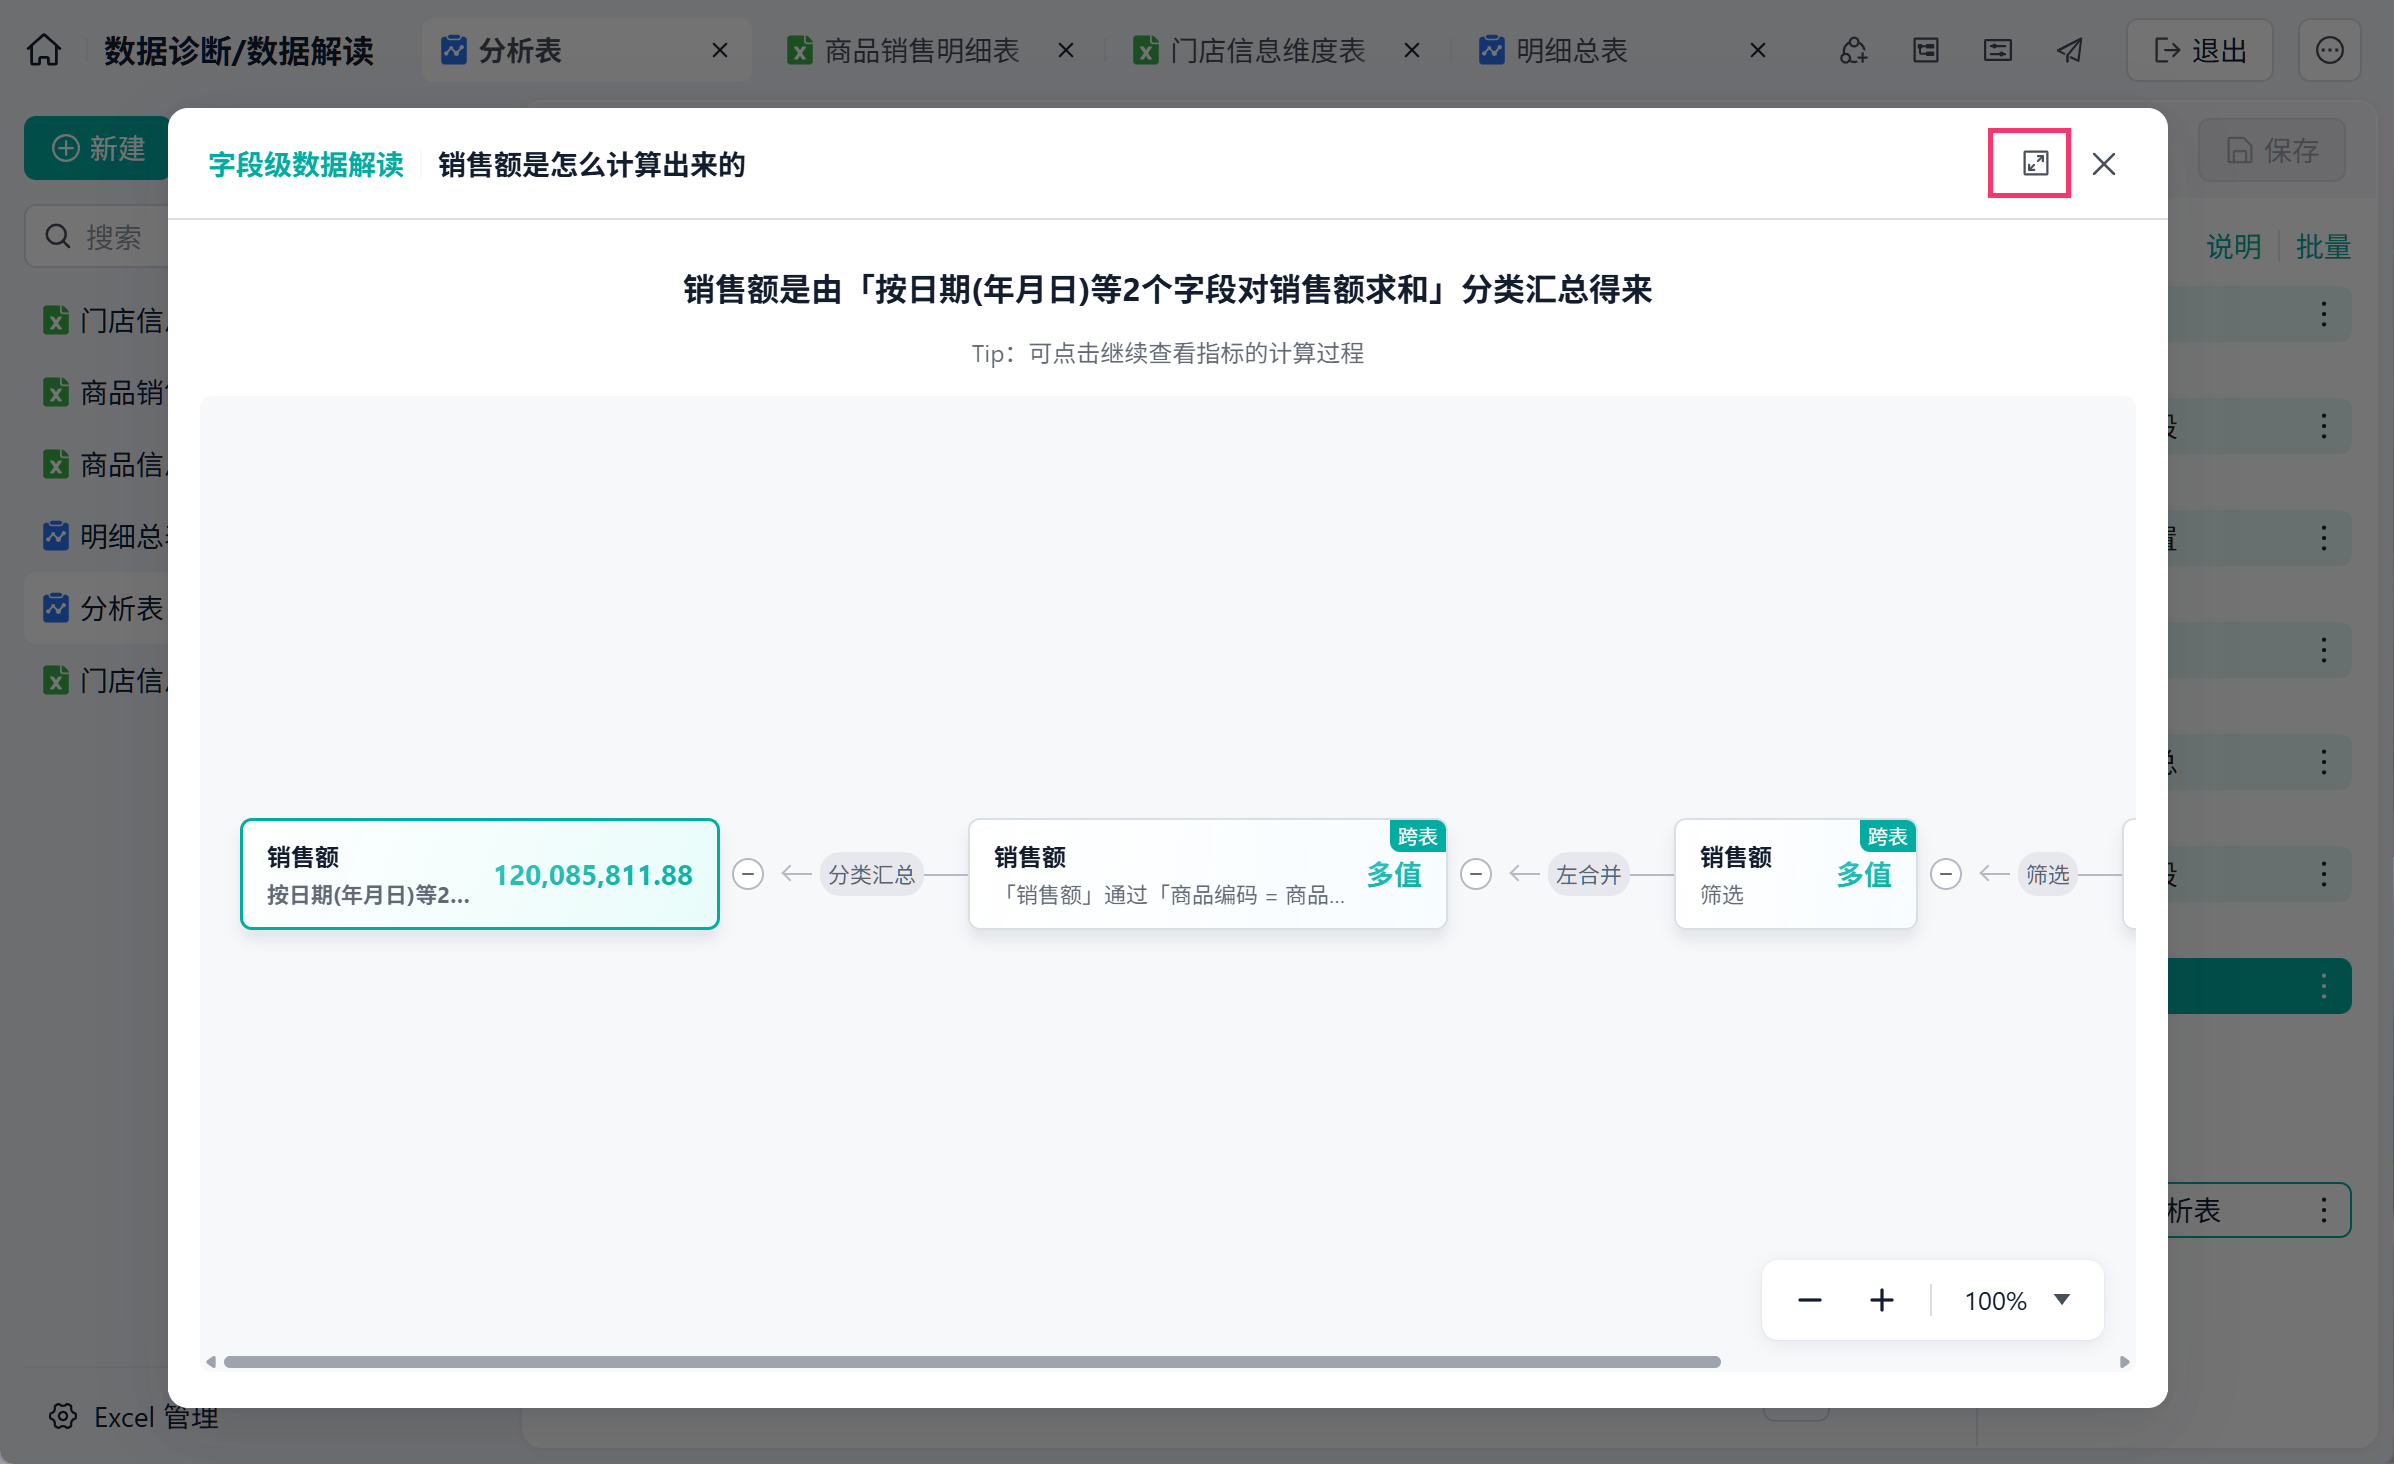Viewport: 2394px width, 1464px height.
Task: Collapse node after 销售额 120,085,811.88 card
Action: 748,874
